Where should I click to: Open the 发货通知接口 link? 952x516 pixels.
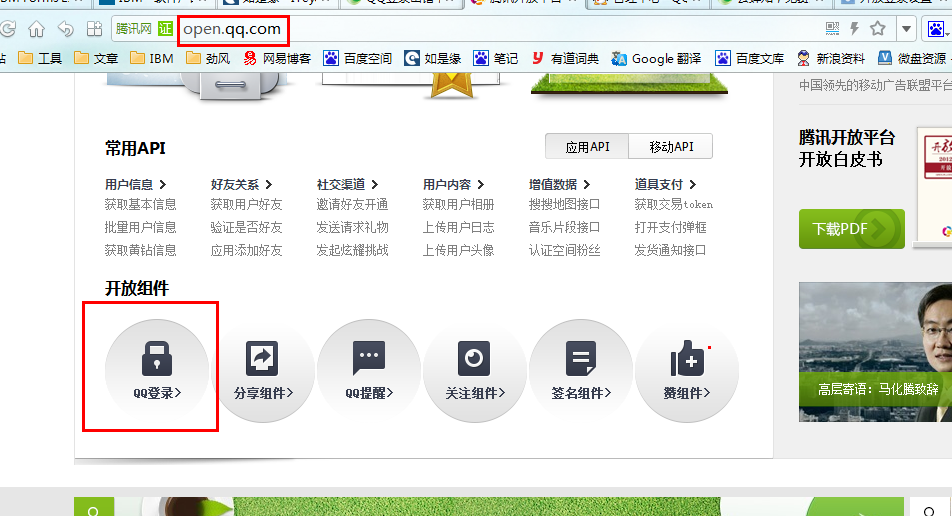click(x=670, y=250)
